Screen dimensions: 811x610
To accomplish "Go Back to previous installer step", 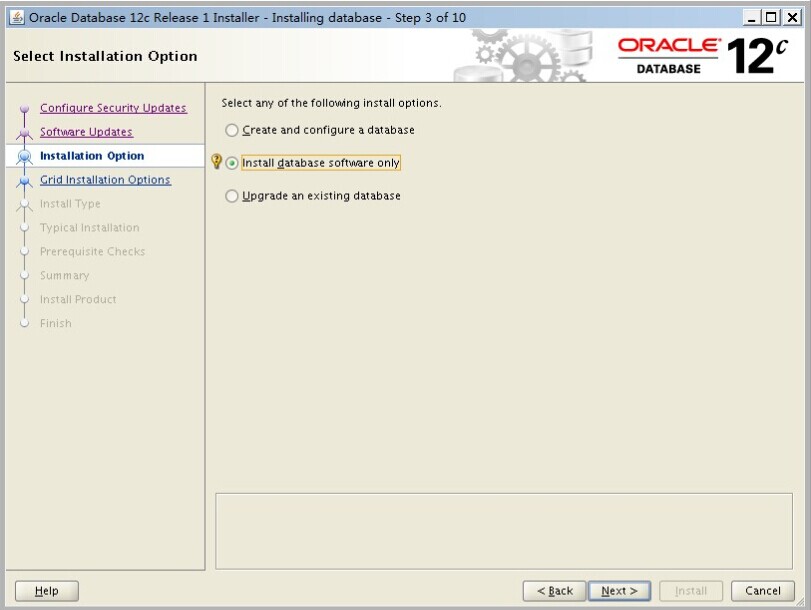I will click(554, 591).
